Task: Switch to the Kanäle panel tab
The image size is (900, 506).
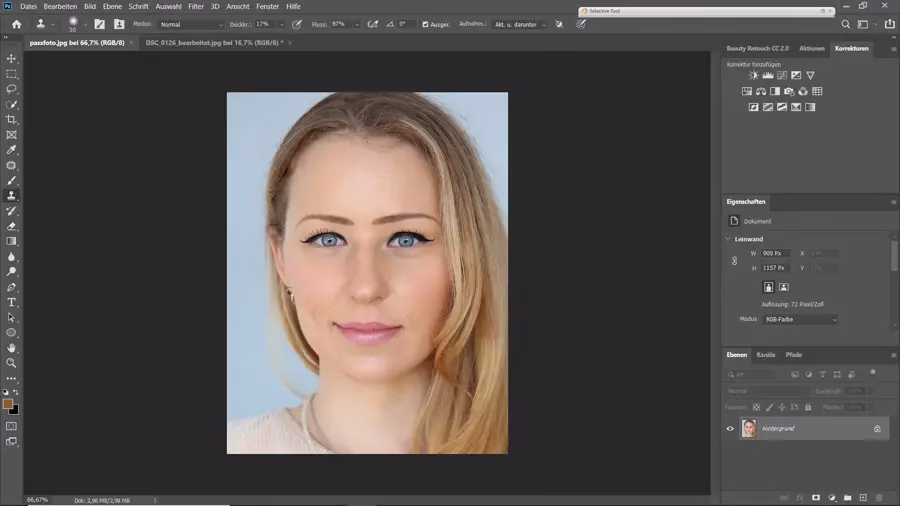Action: 766,355
